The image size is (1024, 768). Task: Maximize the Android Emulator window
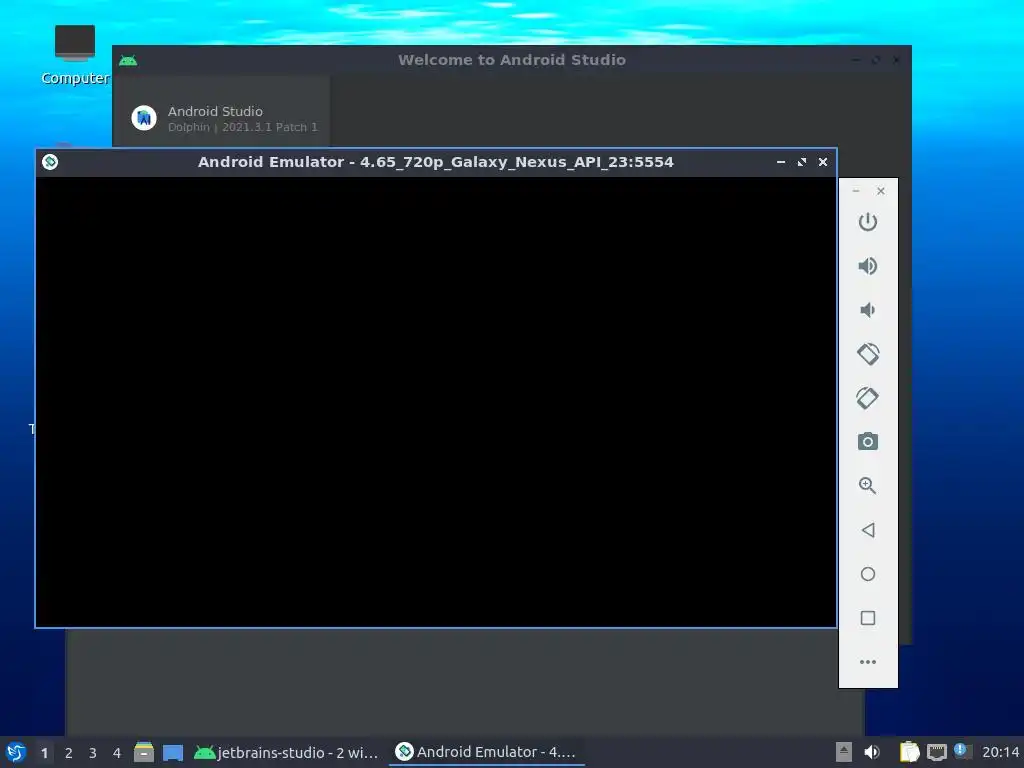click(801, 162)
